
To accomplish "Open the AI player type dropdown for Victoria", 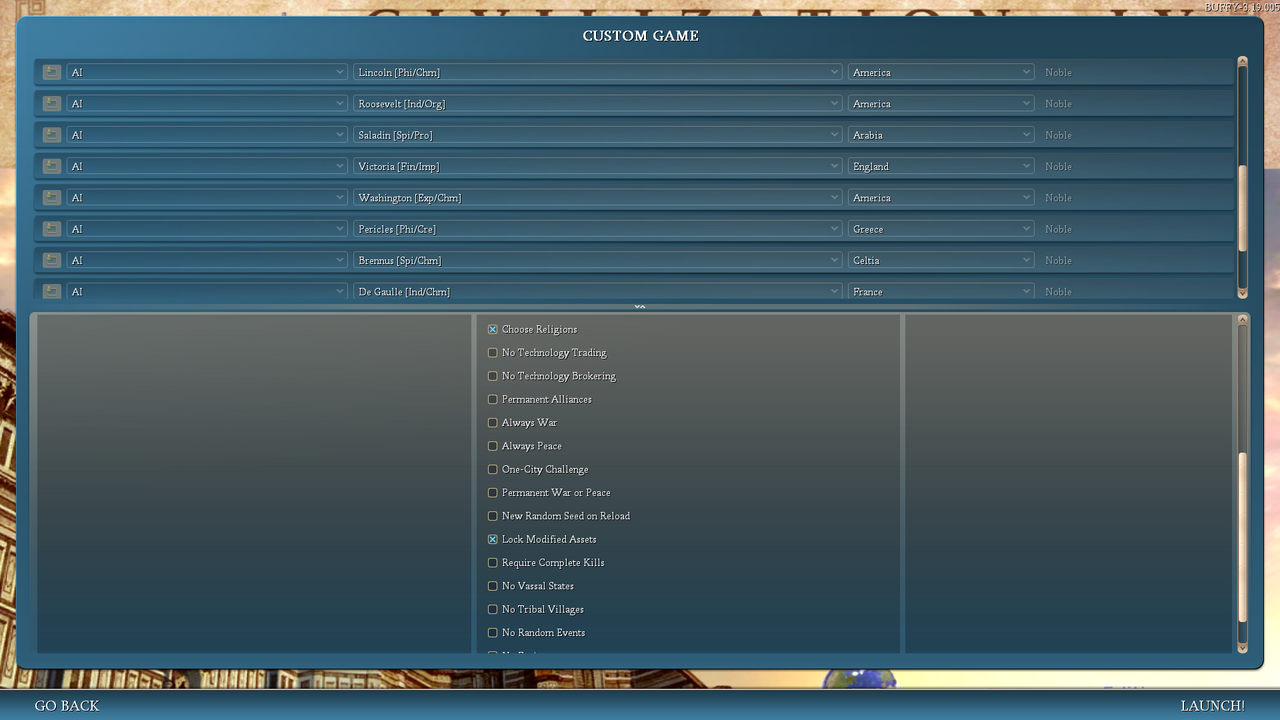I will coord(207,166).
